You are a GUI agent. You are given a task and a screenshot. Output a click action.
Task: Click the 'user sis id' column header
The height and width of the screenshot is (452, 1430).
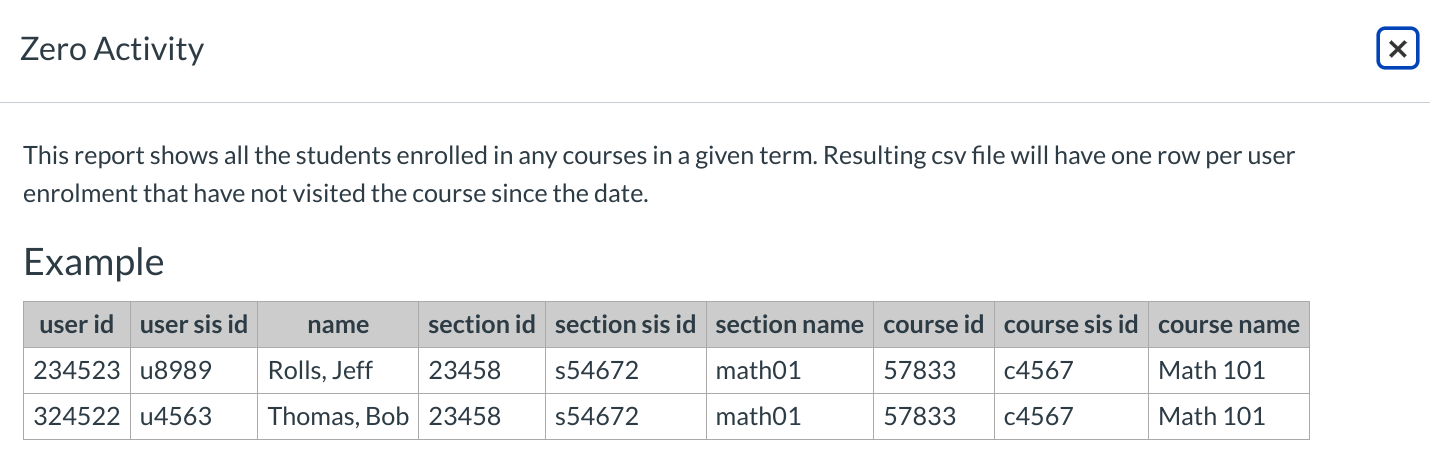coord(194,325)
